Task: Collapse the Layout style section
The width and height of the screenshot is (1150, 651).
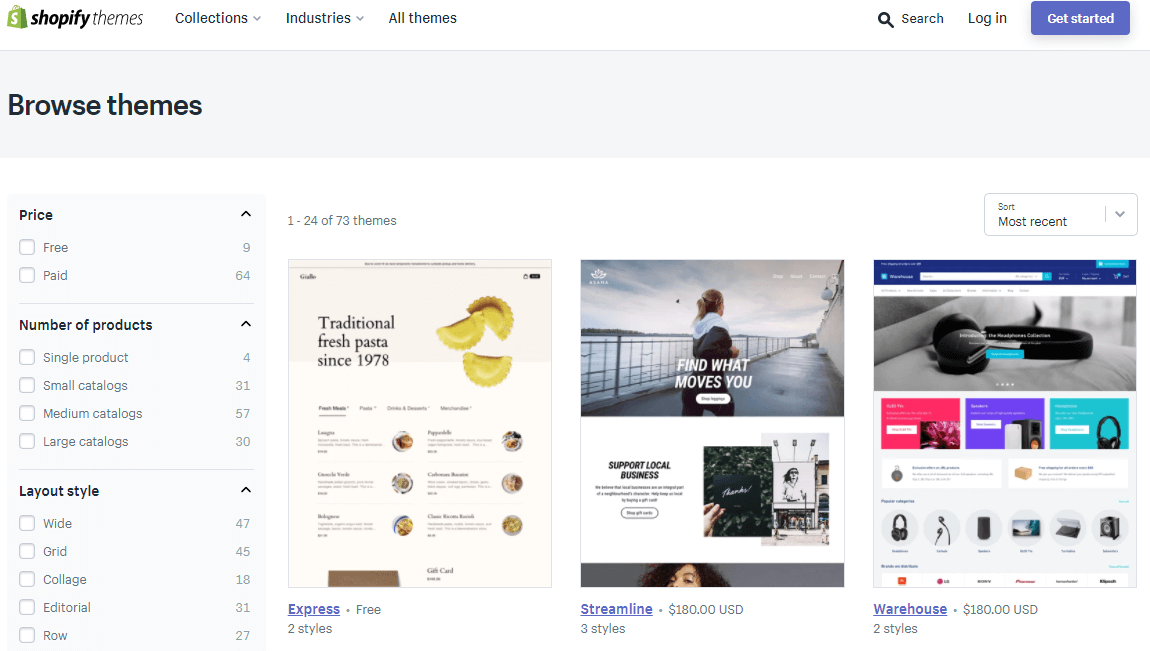Action: click(x=246, y=490)
